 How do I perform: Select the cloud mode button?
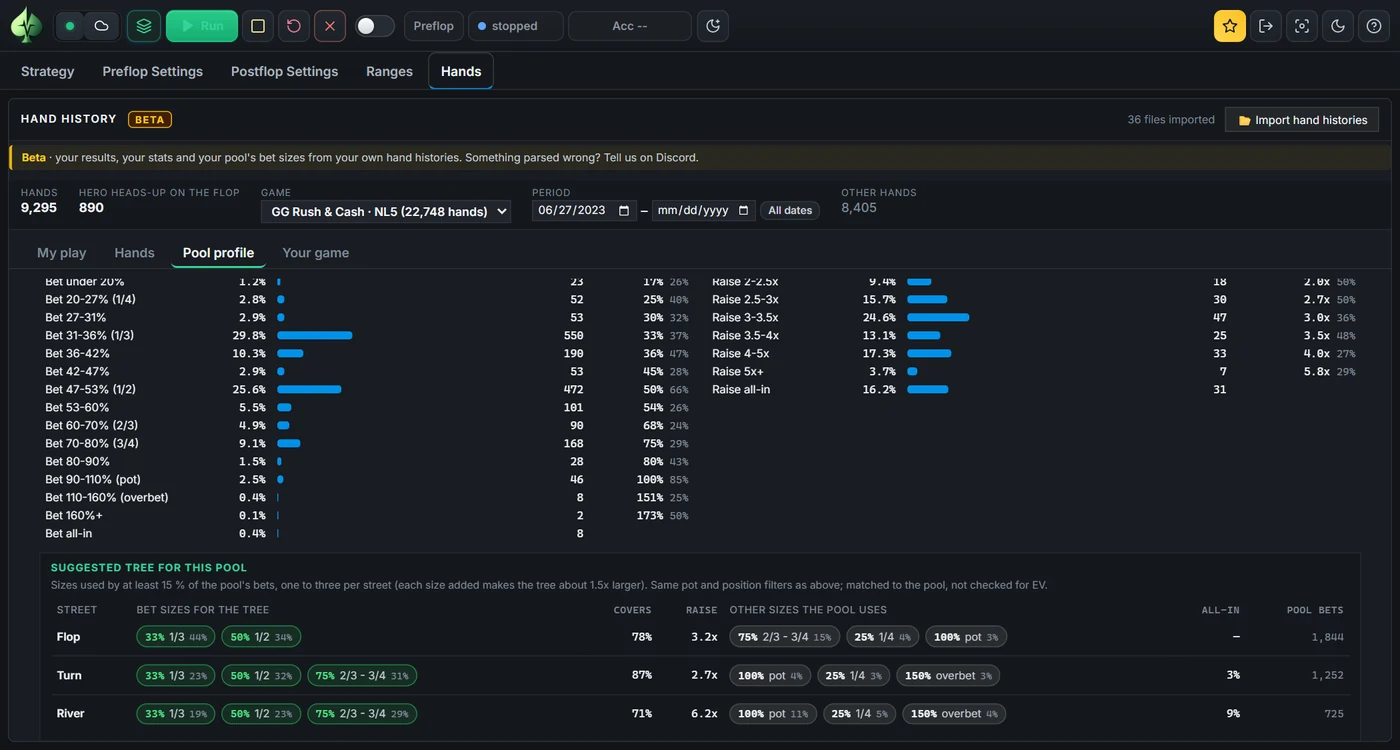101,26
